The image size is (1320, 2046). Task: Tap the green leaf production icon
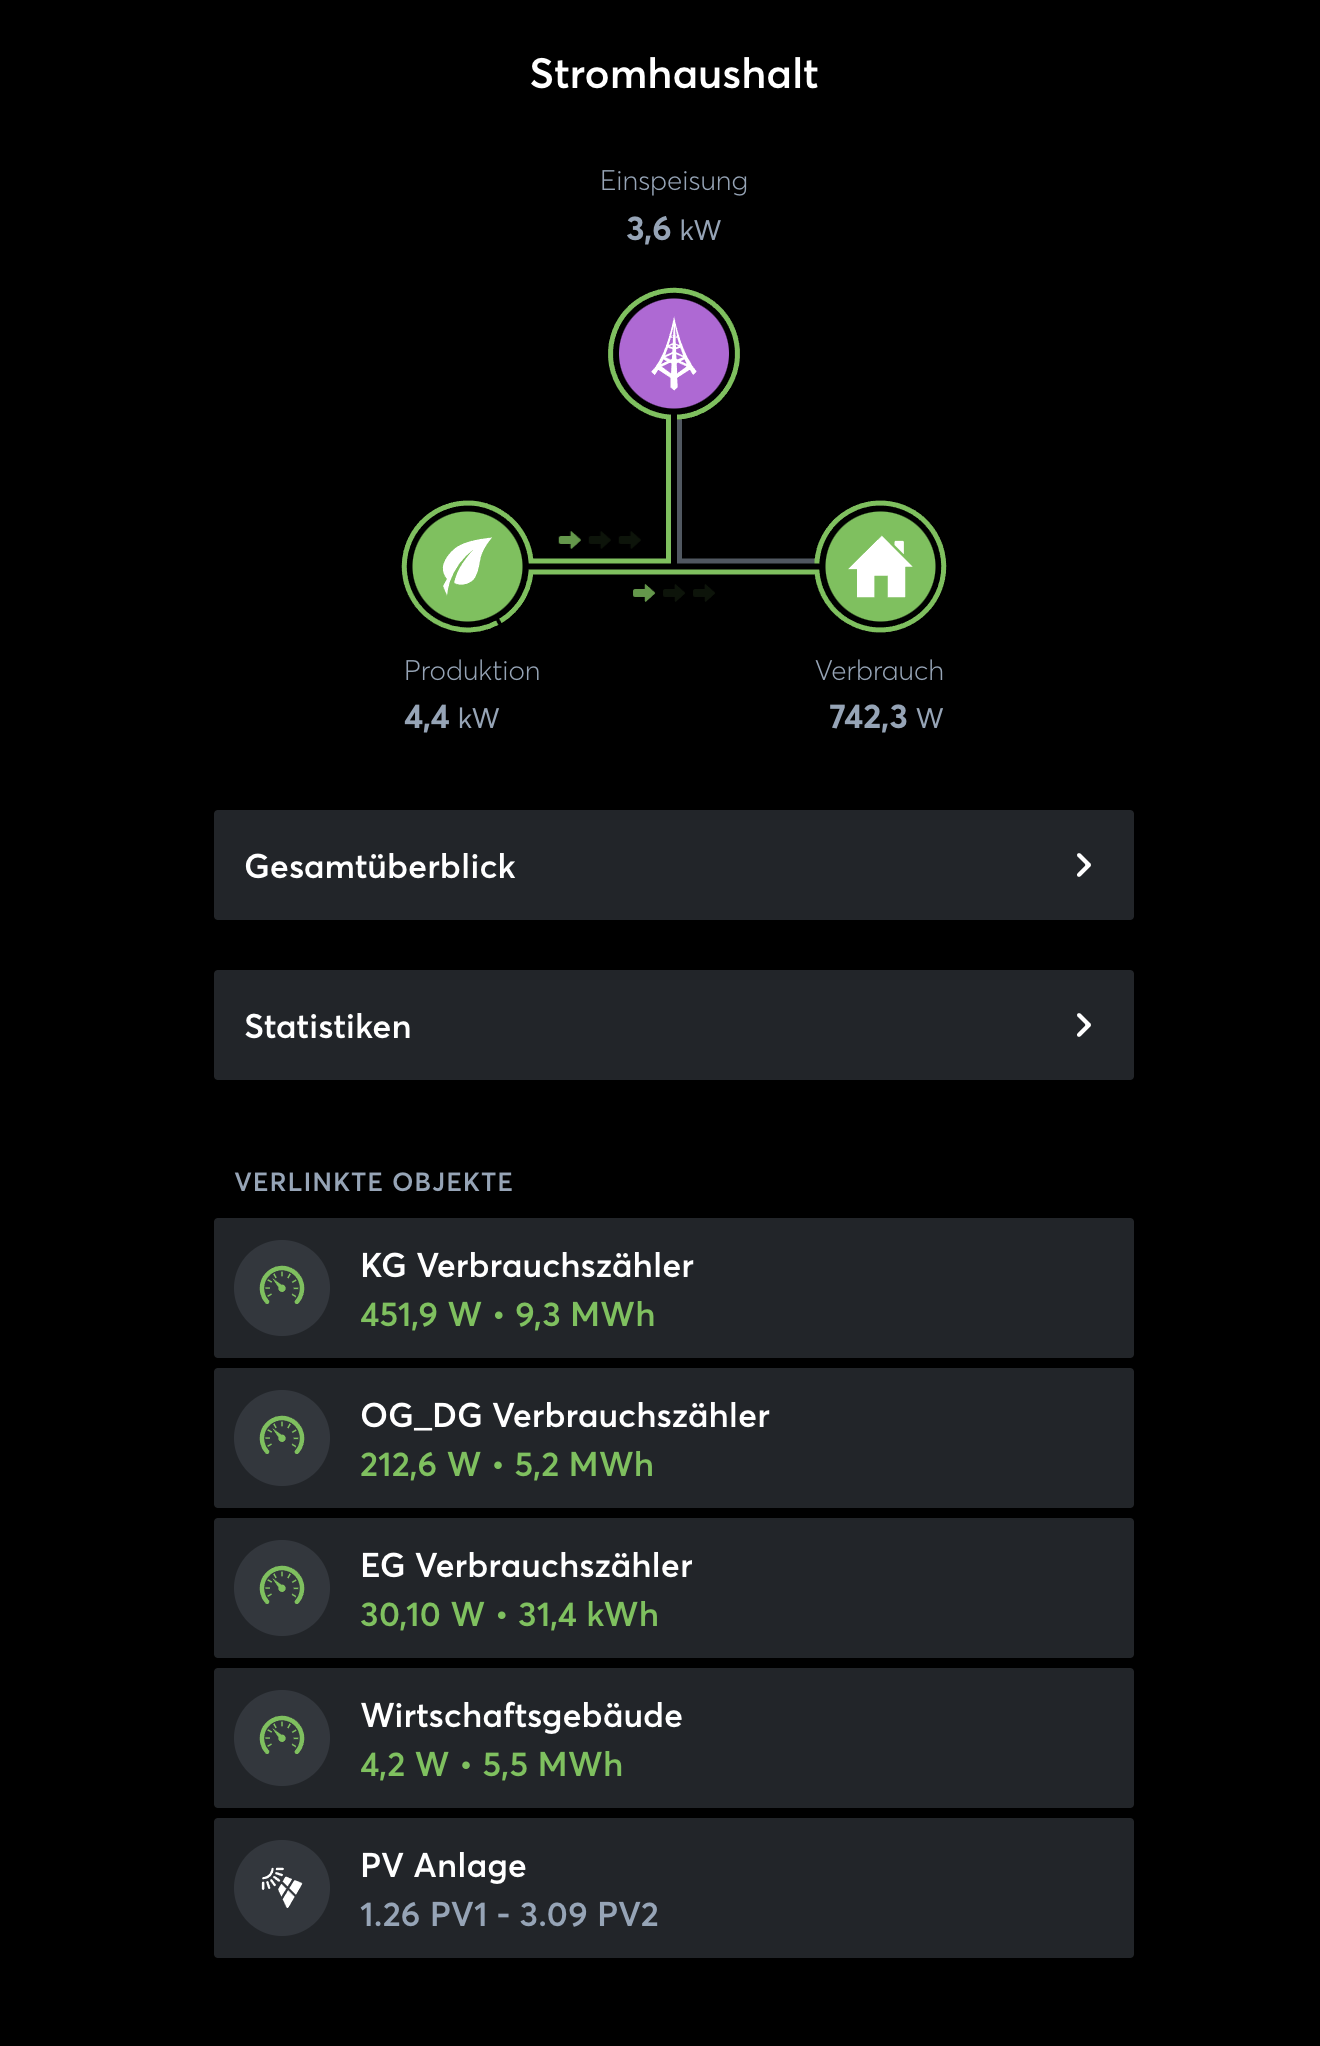[x=467, y=566]
